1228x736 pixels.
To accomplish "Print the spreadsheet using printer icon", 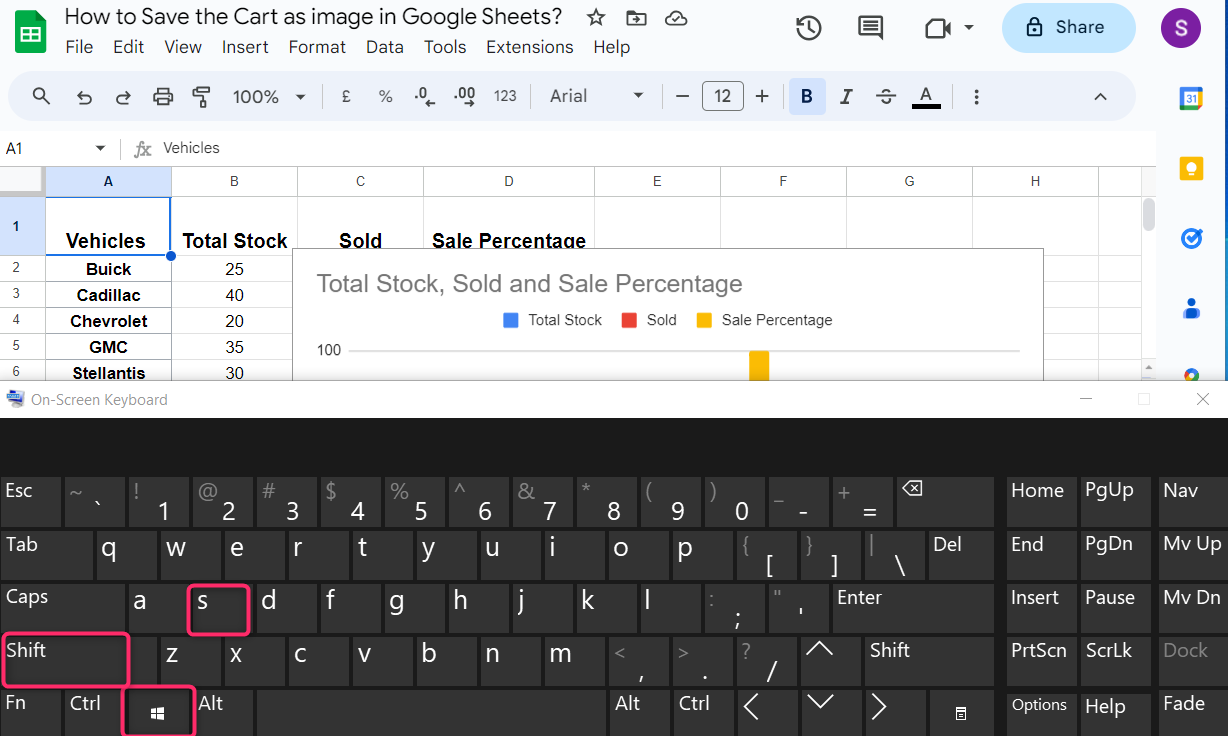I will point(163,97).
